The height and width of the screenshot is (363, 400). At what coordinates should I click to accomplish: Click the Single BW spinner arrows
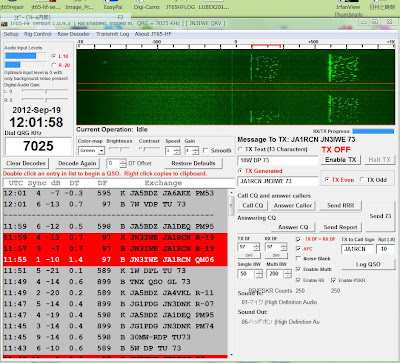click(x=259, y=274)
